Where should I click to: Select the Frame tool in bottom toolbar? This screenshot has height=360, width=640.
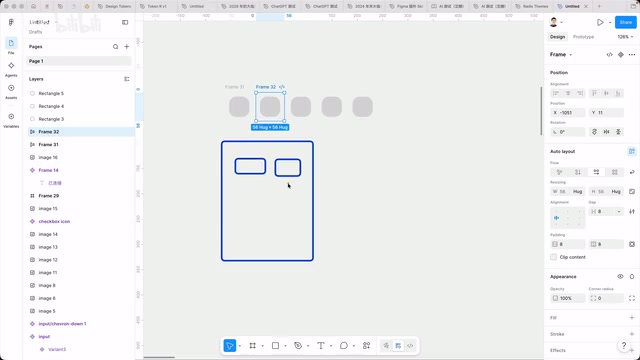[253, 346]
